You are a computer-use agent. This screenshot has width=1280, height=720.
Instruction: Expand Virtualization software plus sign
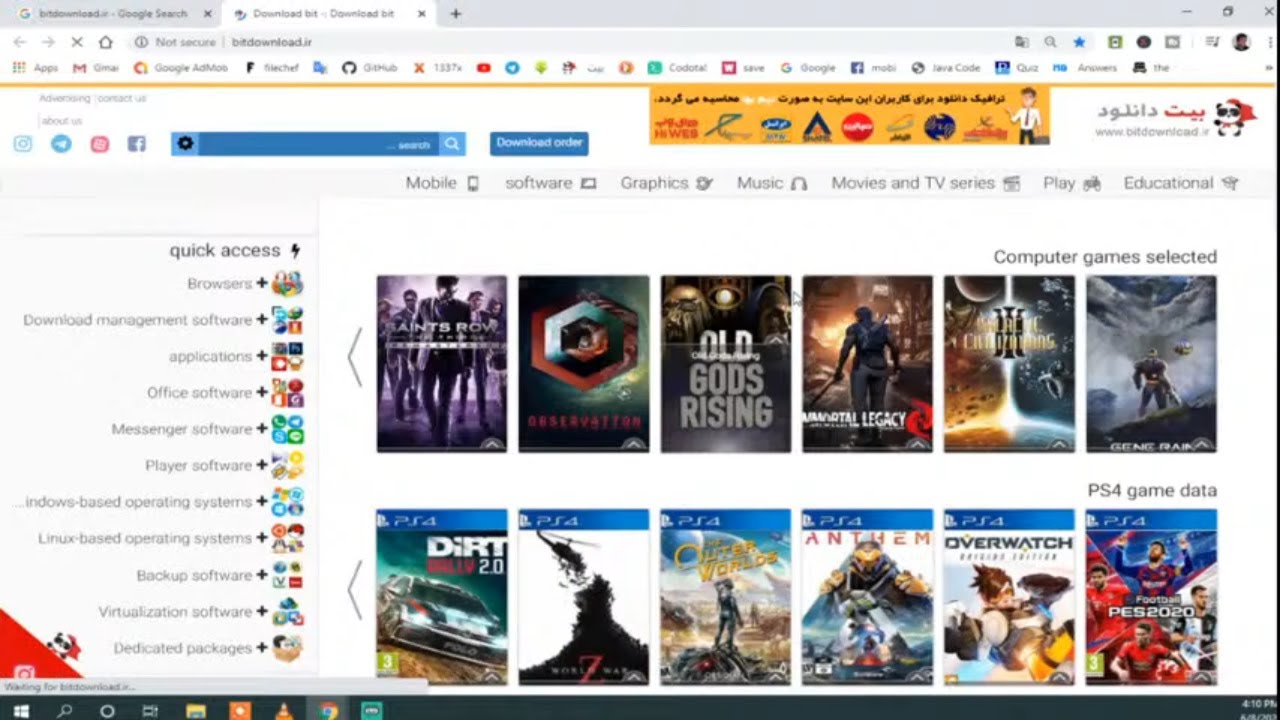[262, 611]
